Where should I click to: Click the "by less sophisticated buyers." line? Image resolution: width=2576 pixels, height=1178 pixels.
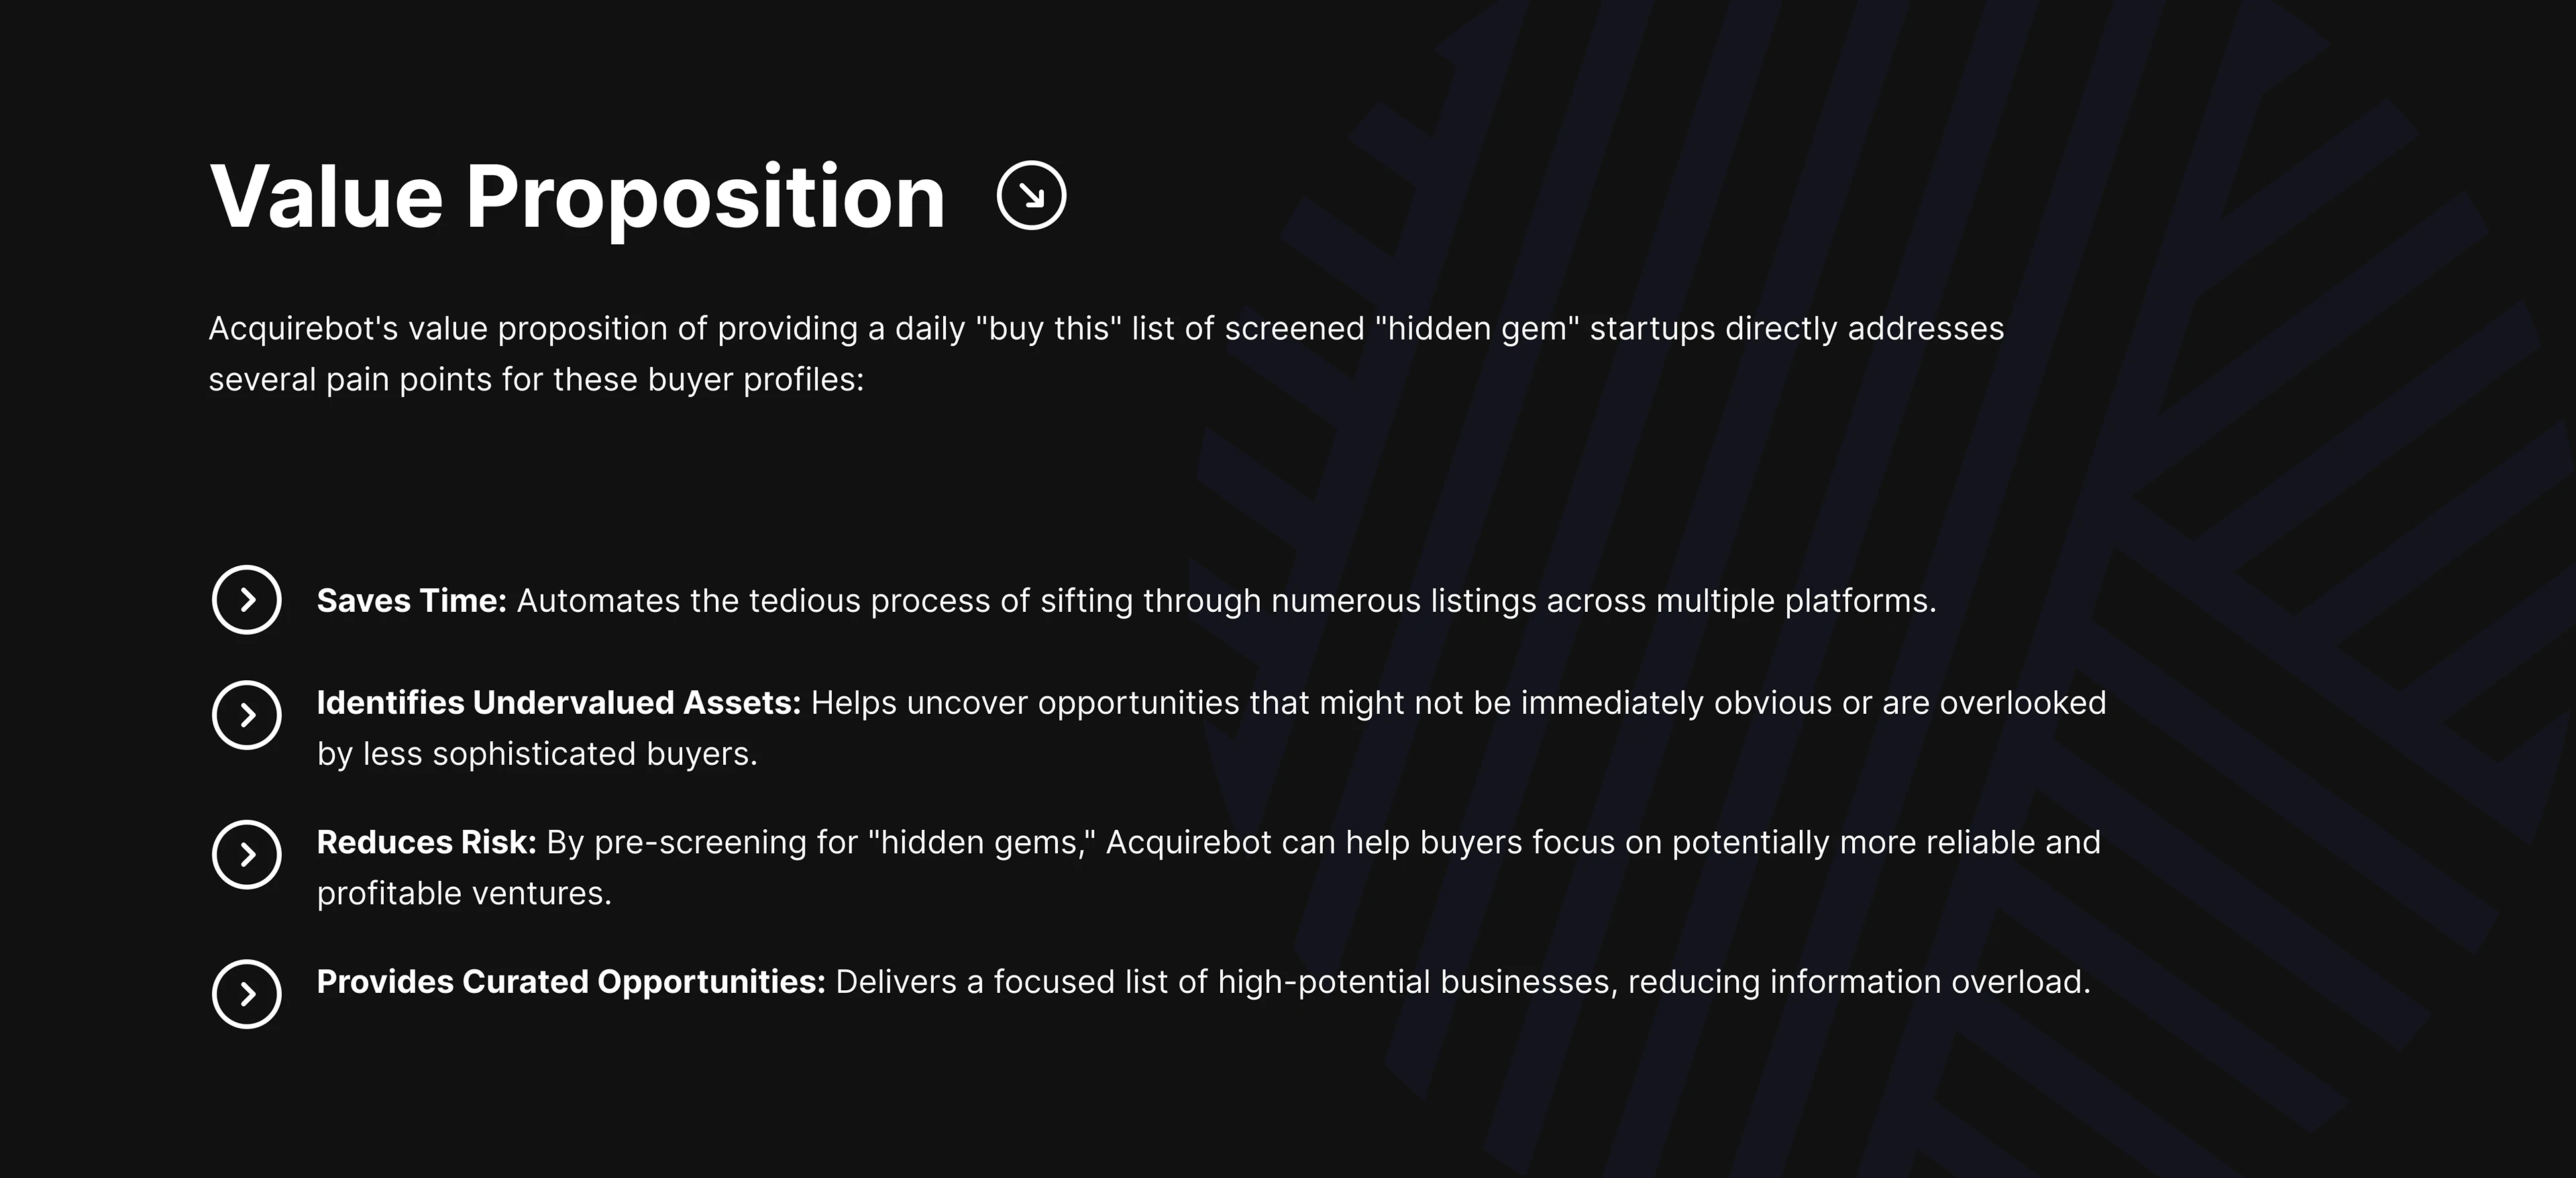(x=537, y=754)
